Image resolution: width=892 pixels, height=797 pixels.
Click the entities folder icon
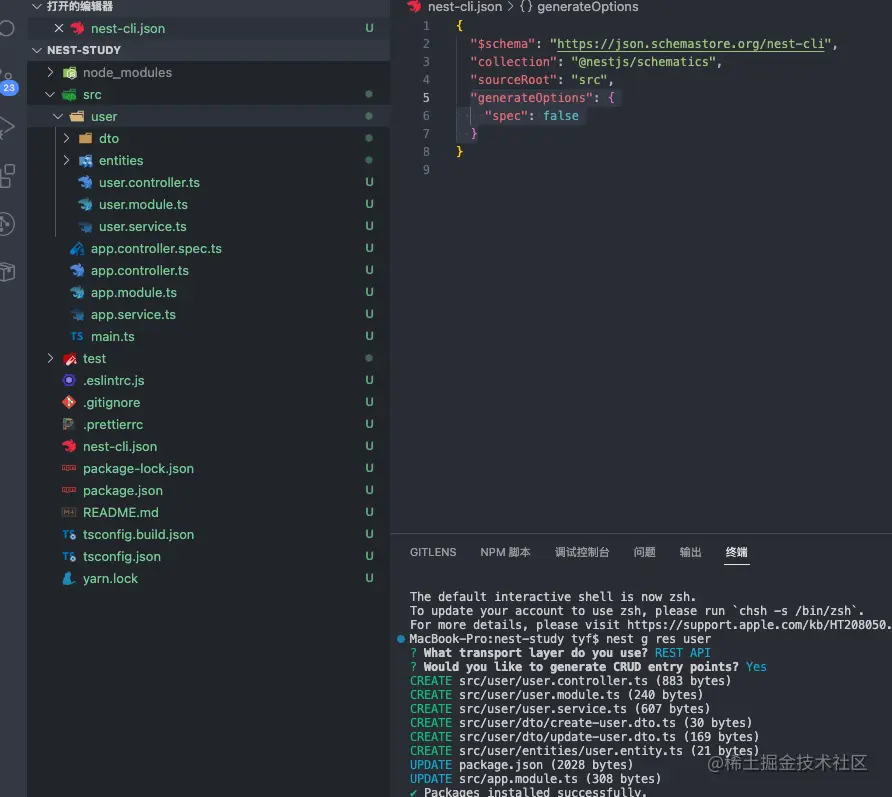point(85,160)
